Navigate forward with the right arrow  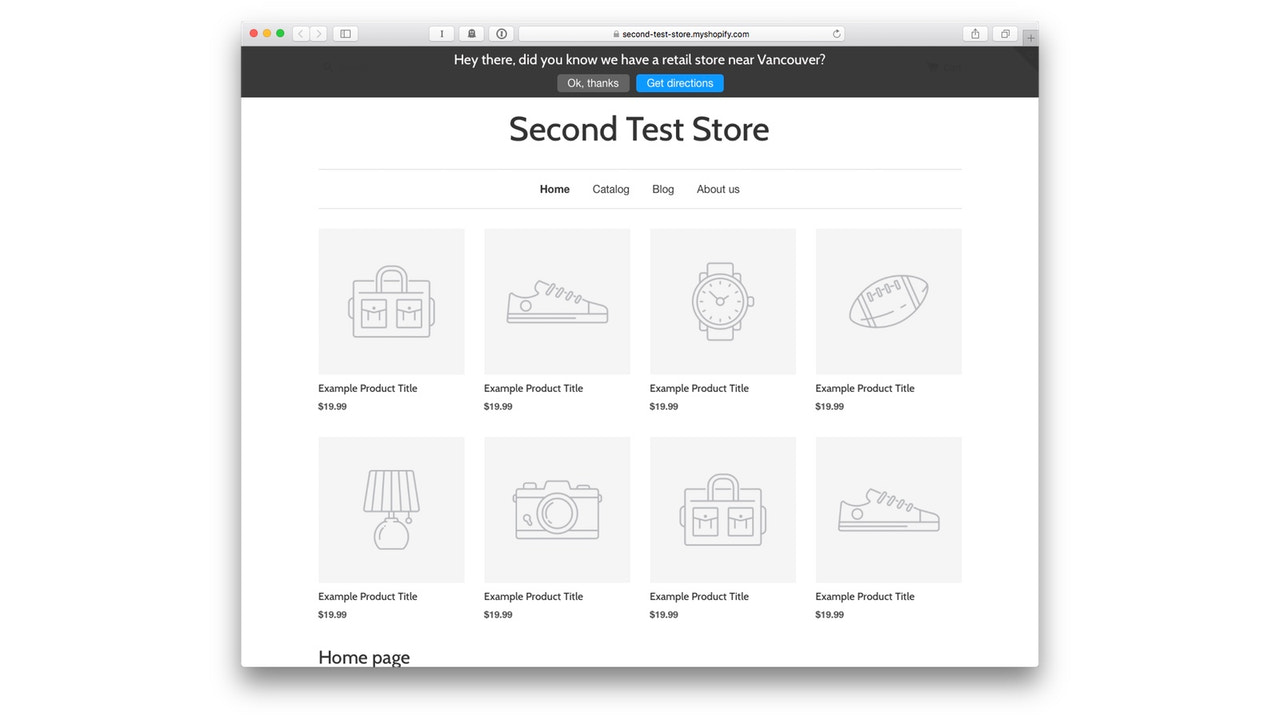317,33
